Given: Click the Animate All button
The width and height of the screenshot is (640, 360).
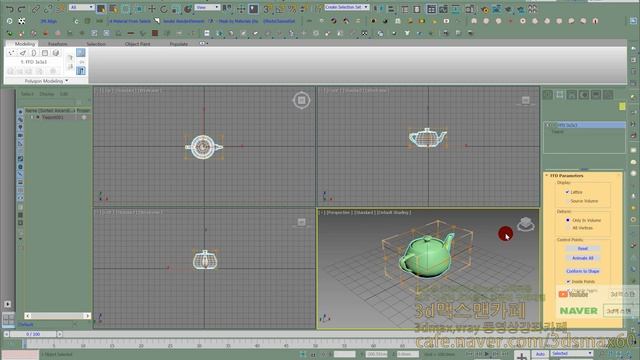Looking at the screenshot, I should (x=582, y=258).
